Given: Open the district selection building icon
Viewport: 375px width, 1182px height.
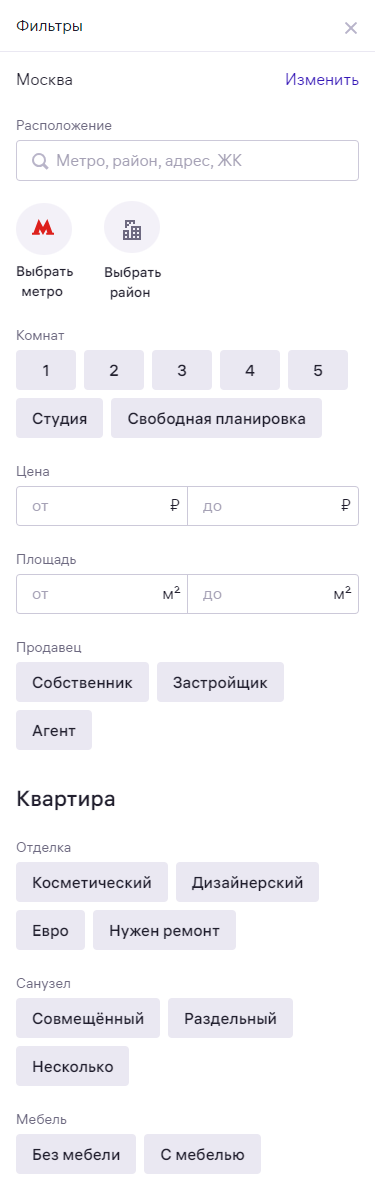Looking at the screenshot, I should 132,229.
